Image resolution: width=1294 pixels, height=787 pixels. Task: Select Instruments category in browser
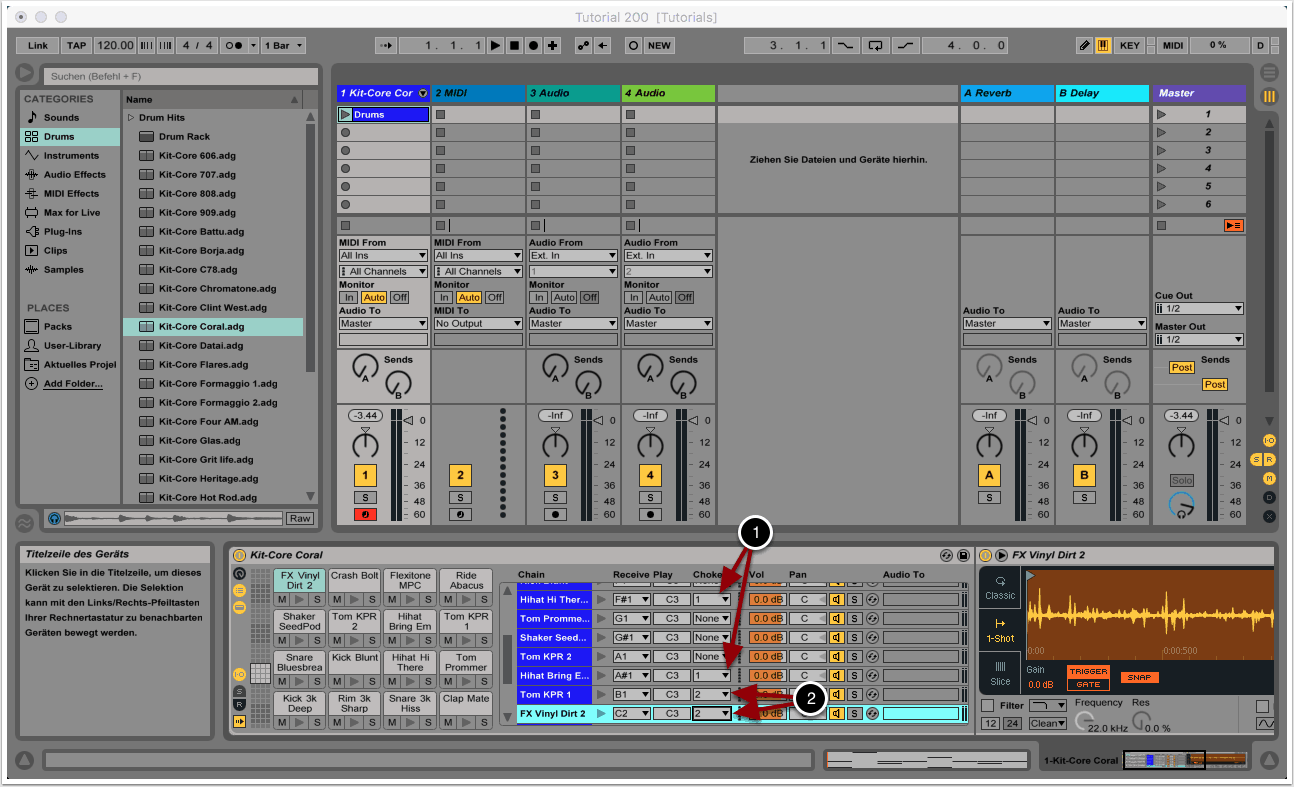(x=70, y=156)
